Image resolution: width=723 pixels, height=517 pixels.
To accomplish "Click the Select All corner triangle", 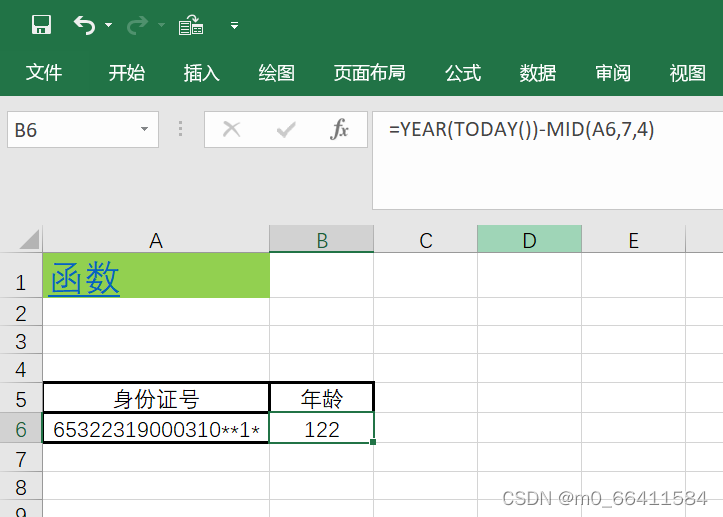I will [x=30, y=239].
